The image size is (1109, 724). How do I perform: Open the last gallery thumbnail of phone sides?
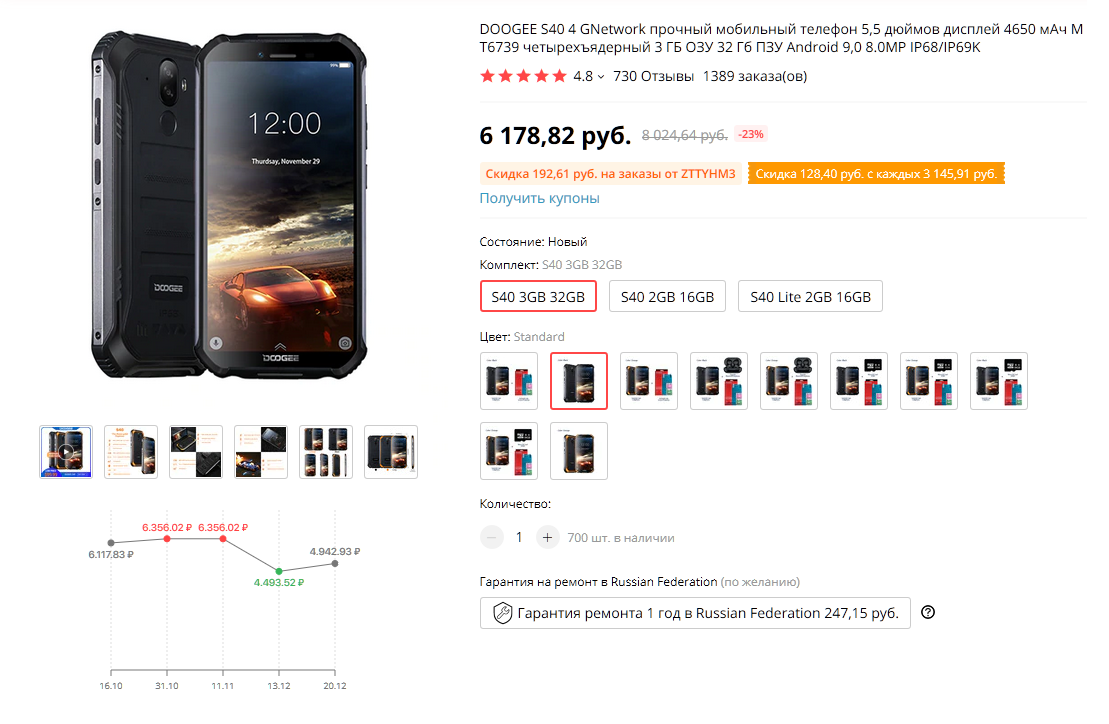tap(391, 451)
